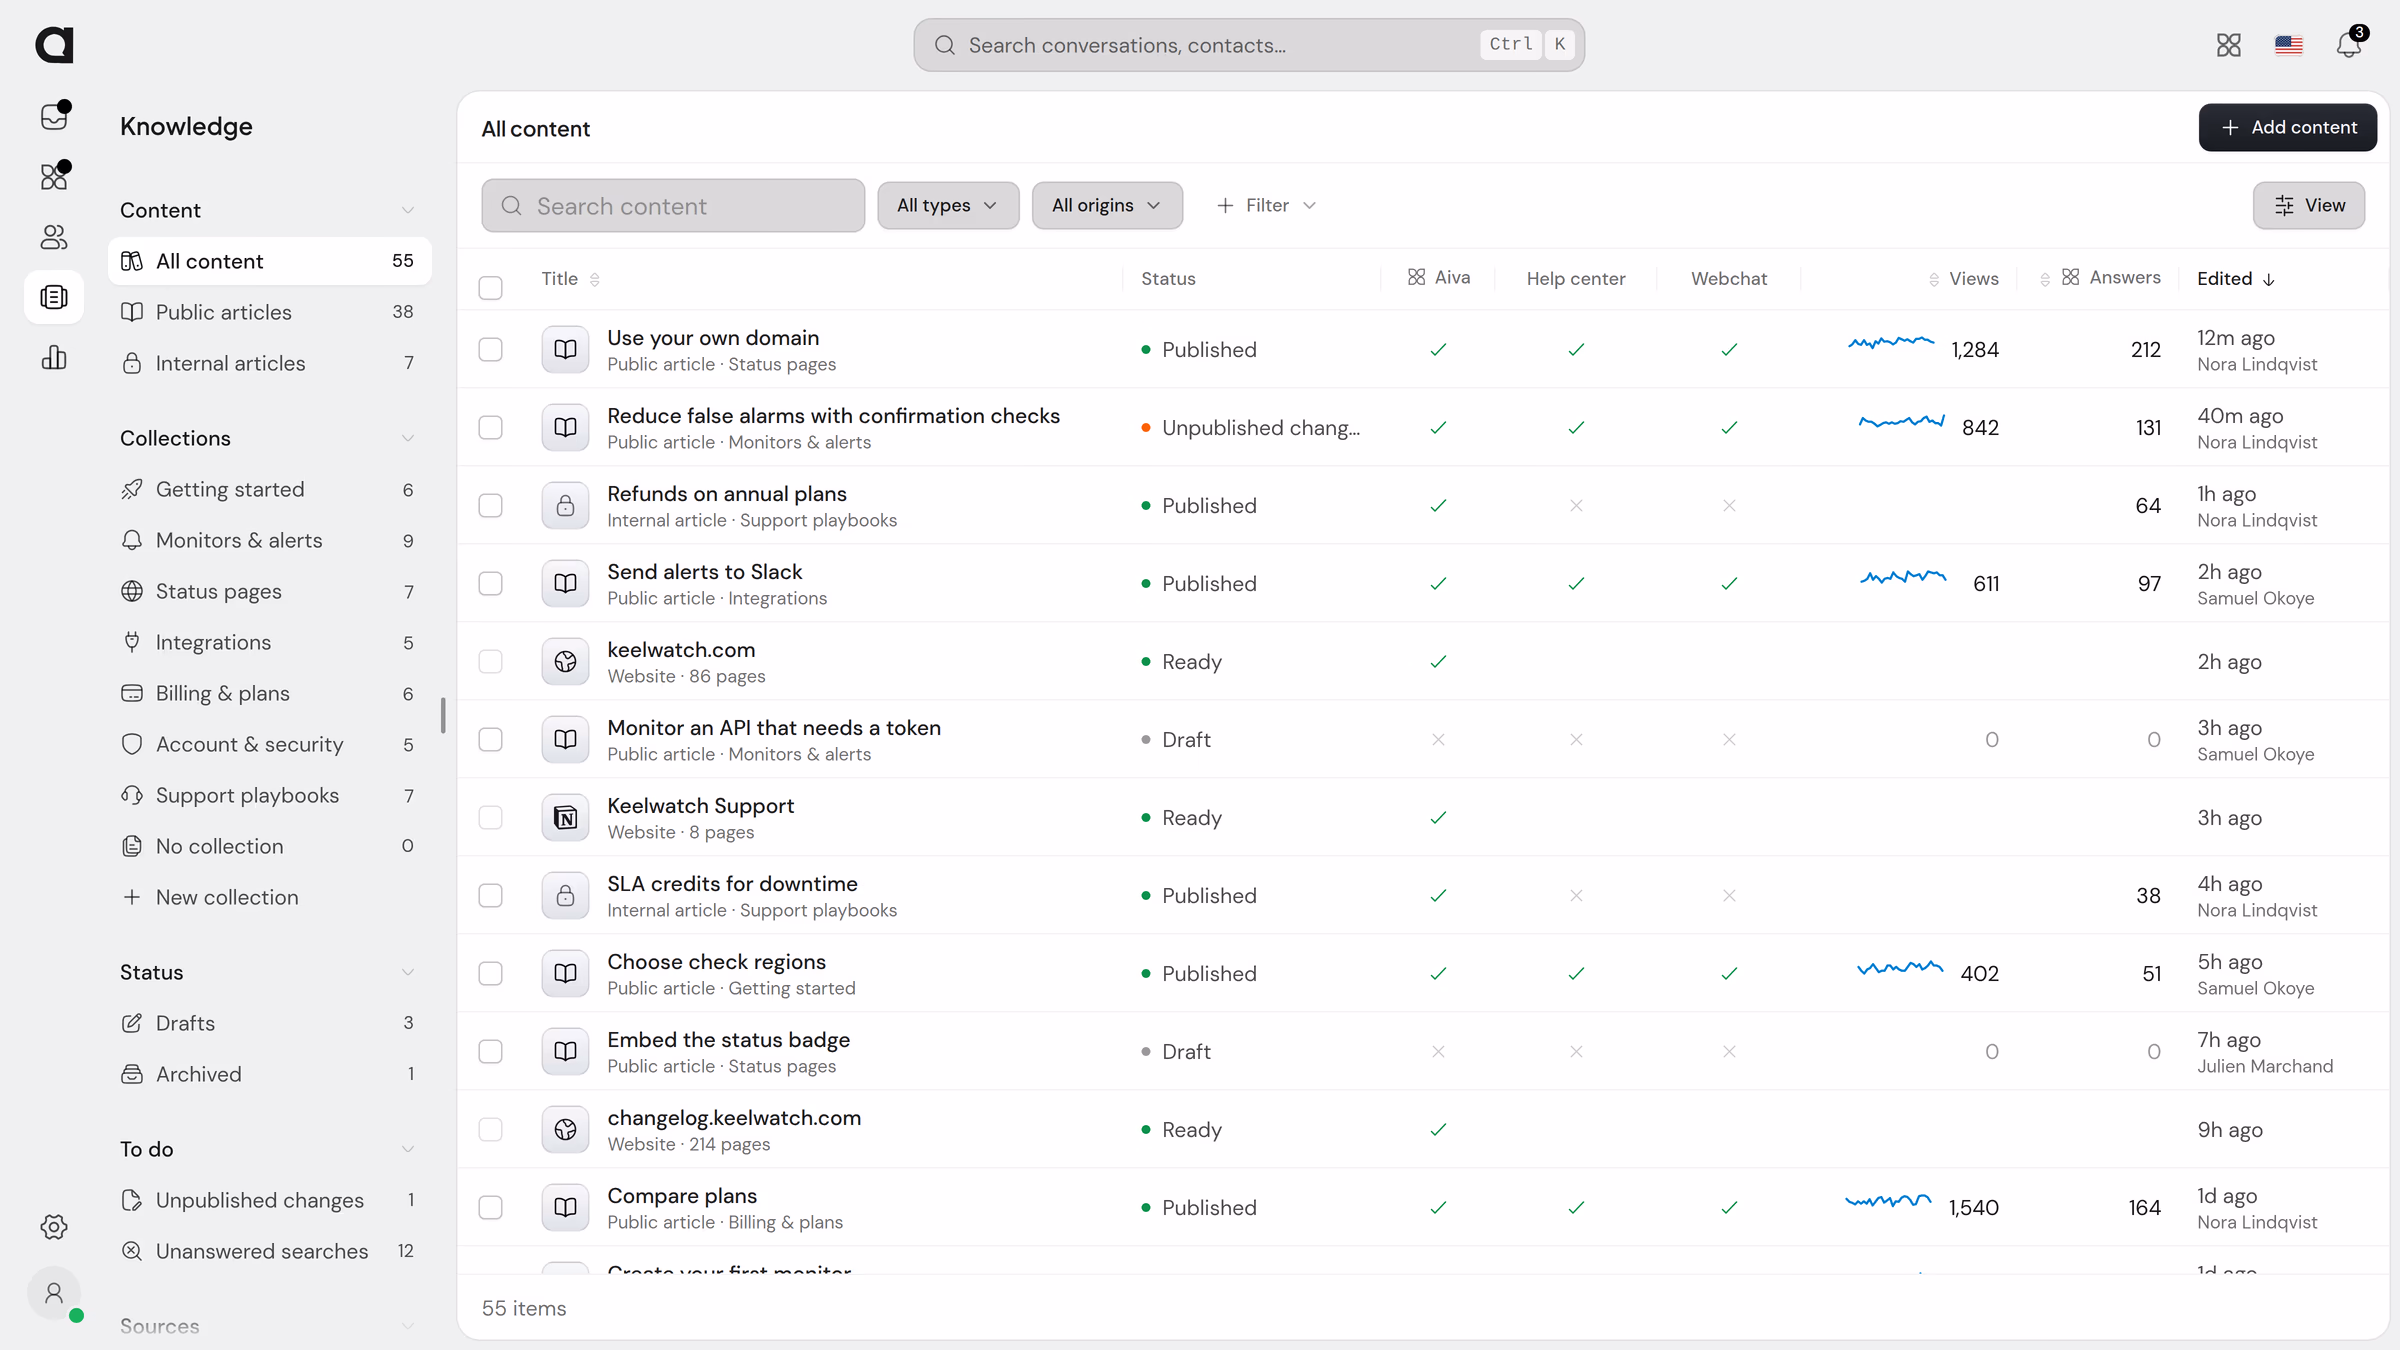Check the box for Reduce false alarms article
Viewport: 2400px width, 1350px height.
[x=490, y=427]
